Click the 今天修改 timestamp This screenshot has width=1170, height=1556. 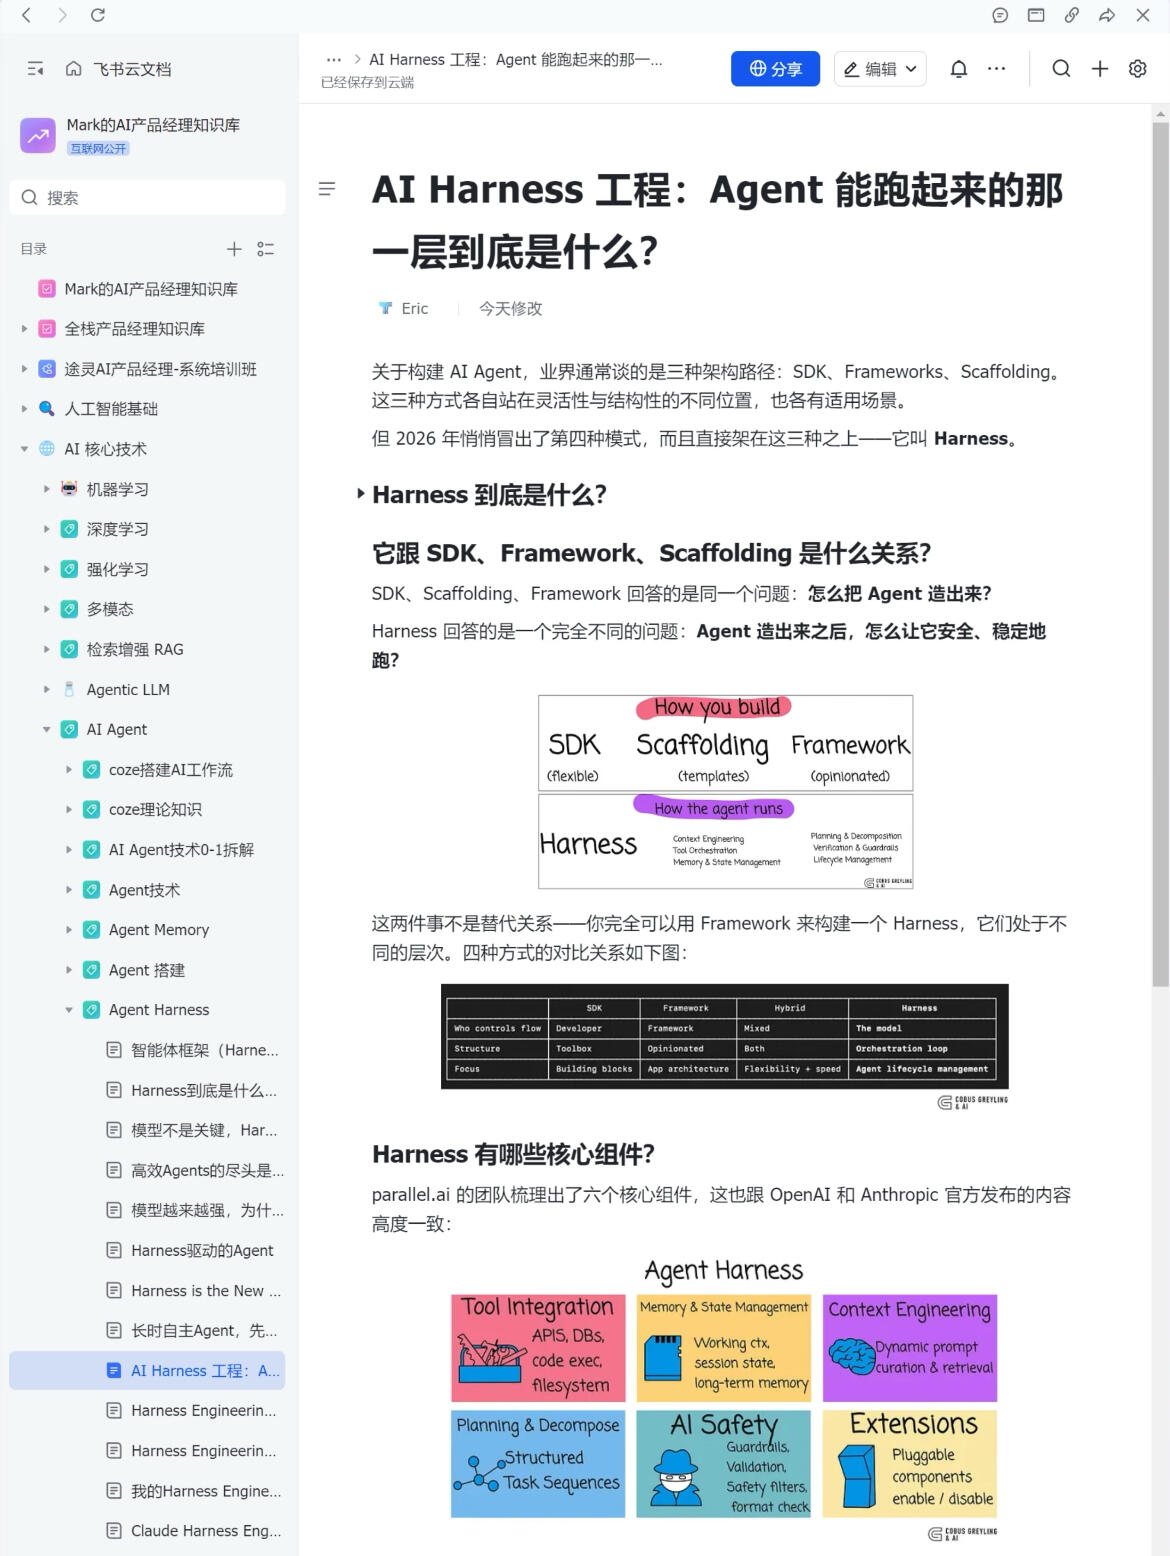[x=510, y=309]
